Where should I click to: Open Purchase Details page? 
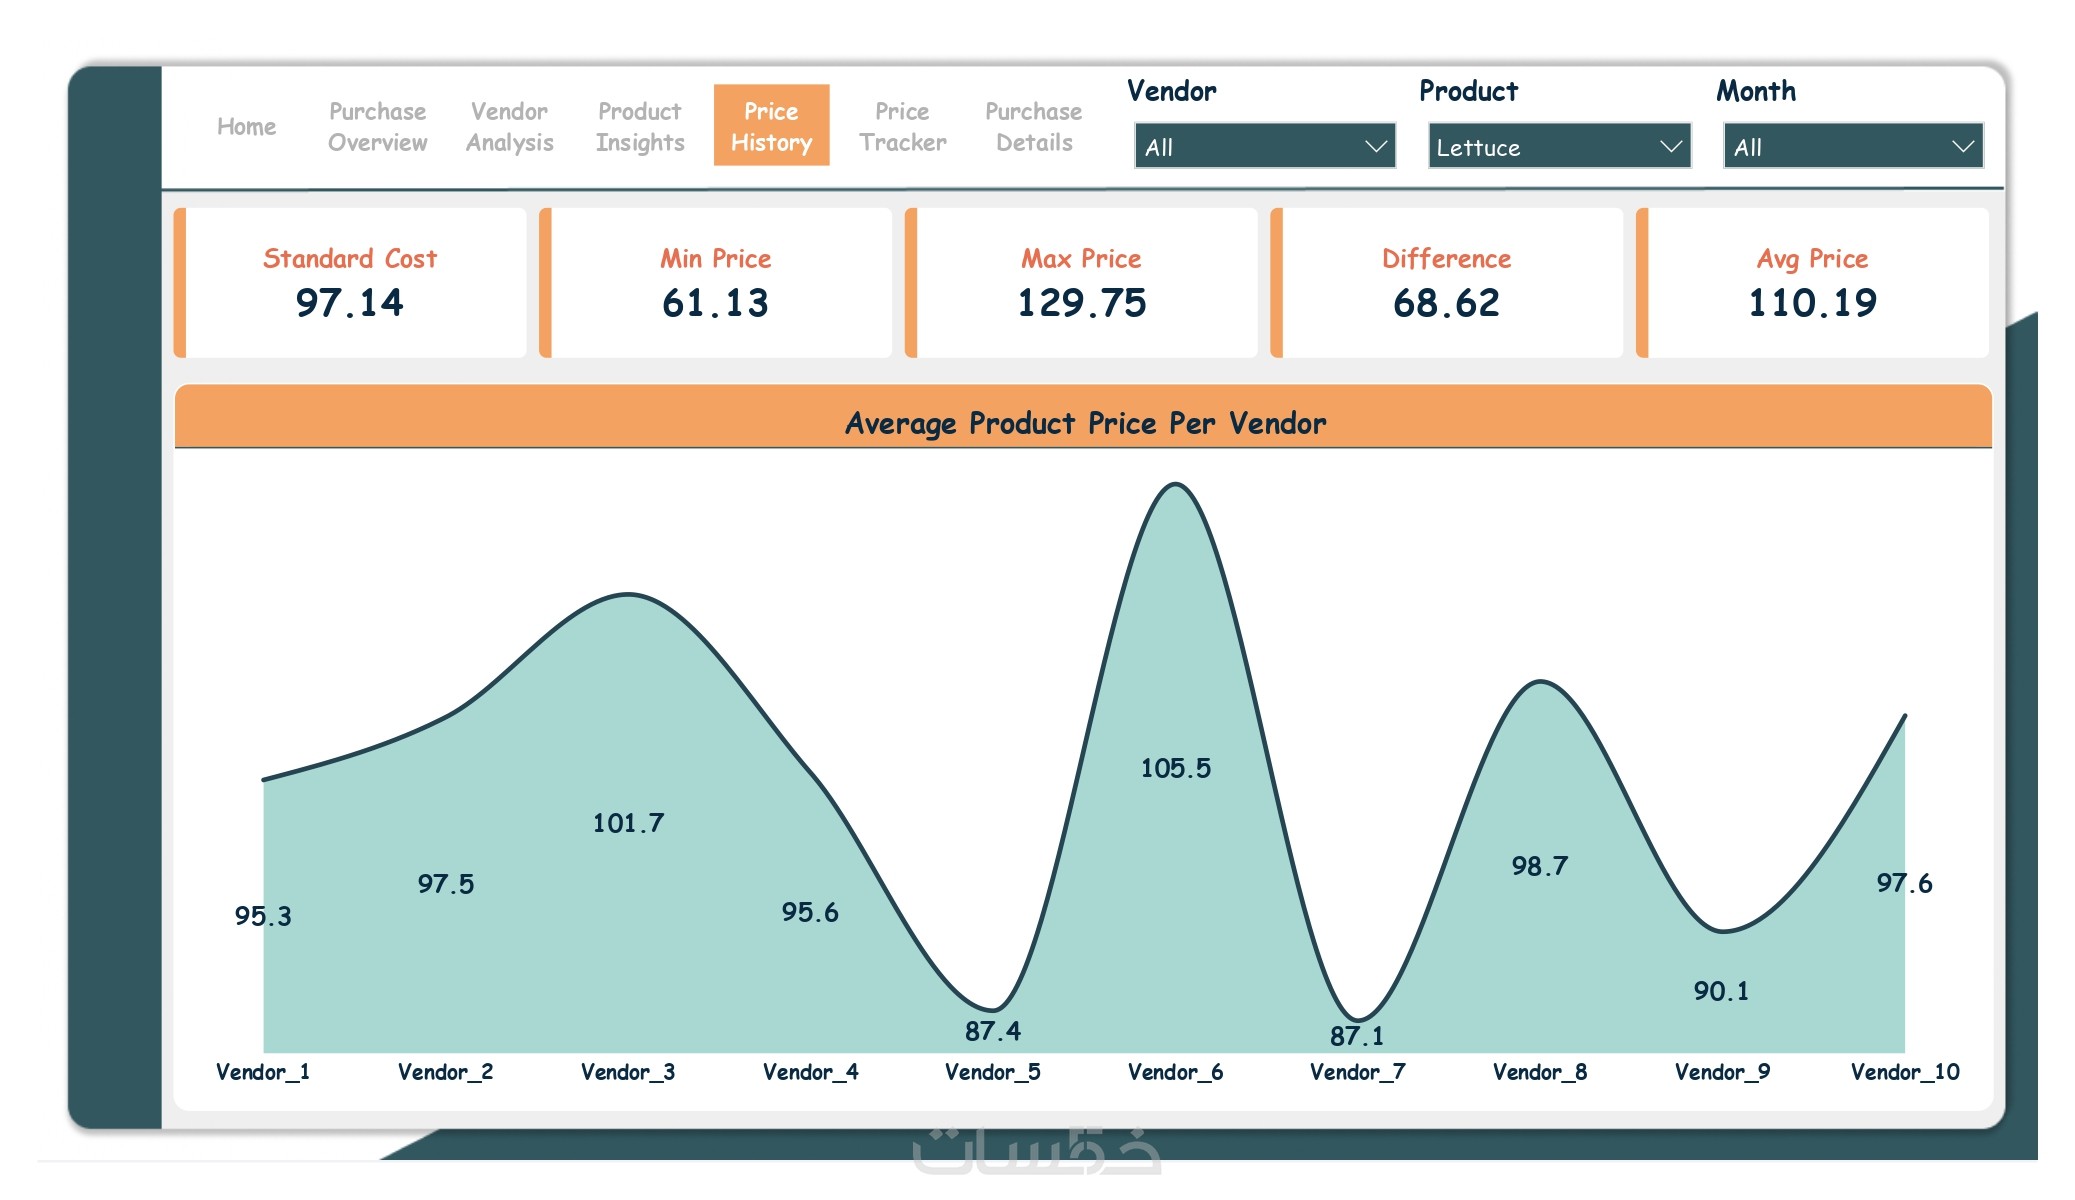(1033, 126)
